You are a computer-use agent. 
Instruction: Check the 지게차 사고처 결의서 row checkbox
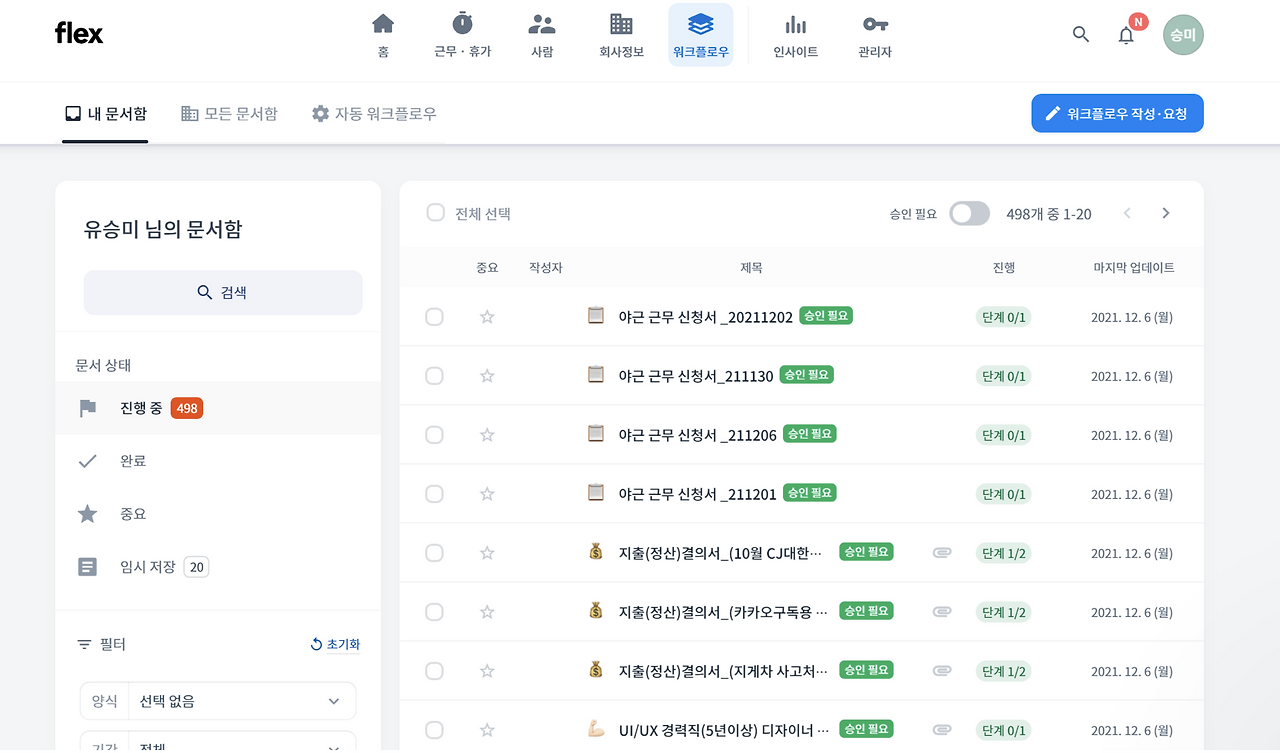click(434, 671)
